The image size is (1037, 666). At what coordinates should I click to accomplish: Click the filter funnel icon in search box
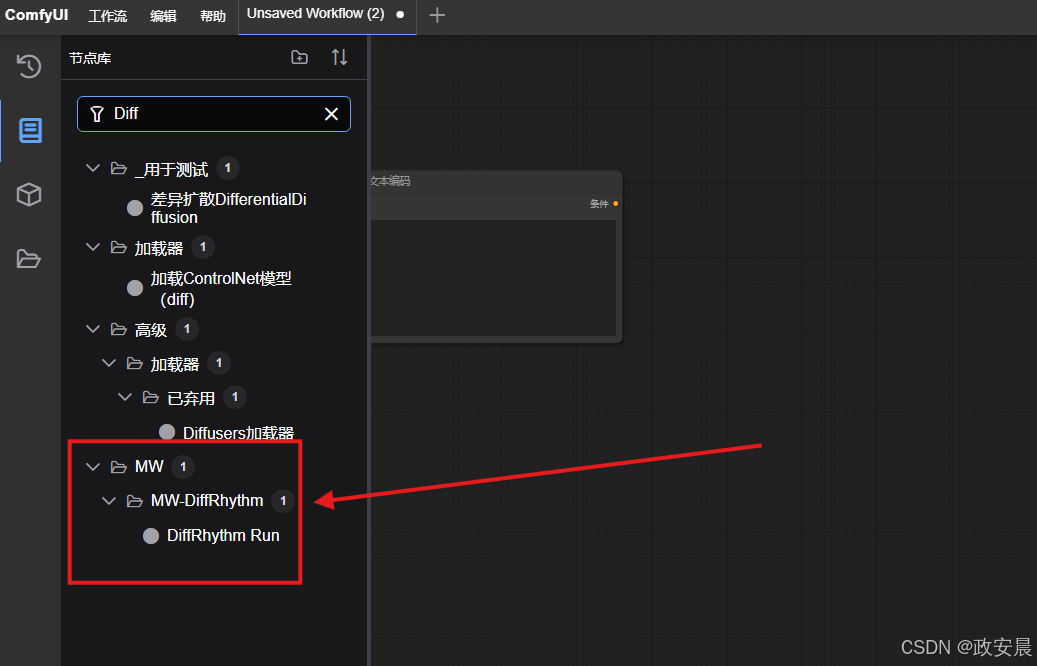pyautogui.click(x=97, y=114)
